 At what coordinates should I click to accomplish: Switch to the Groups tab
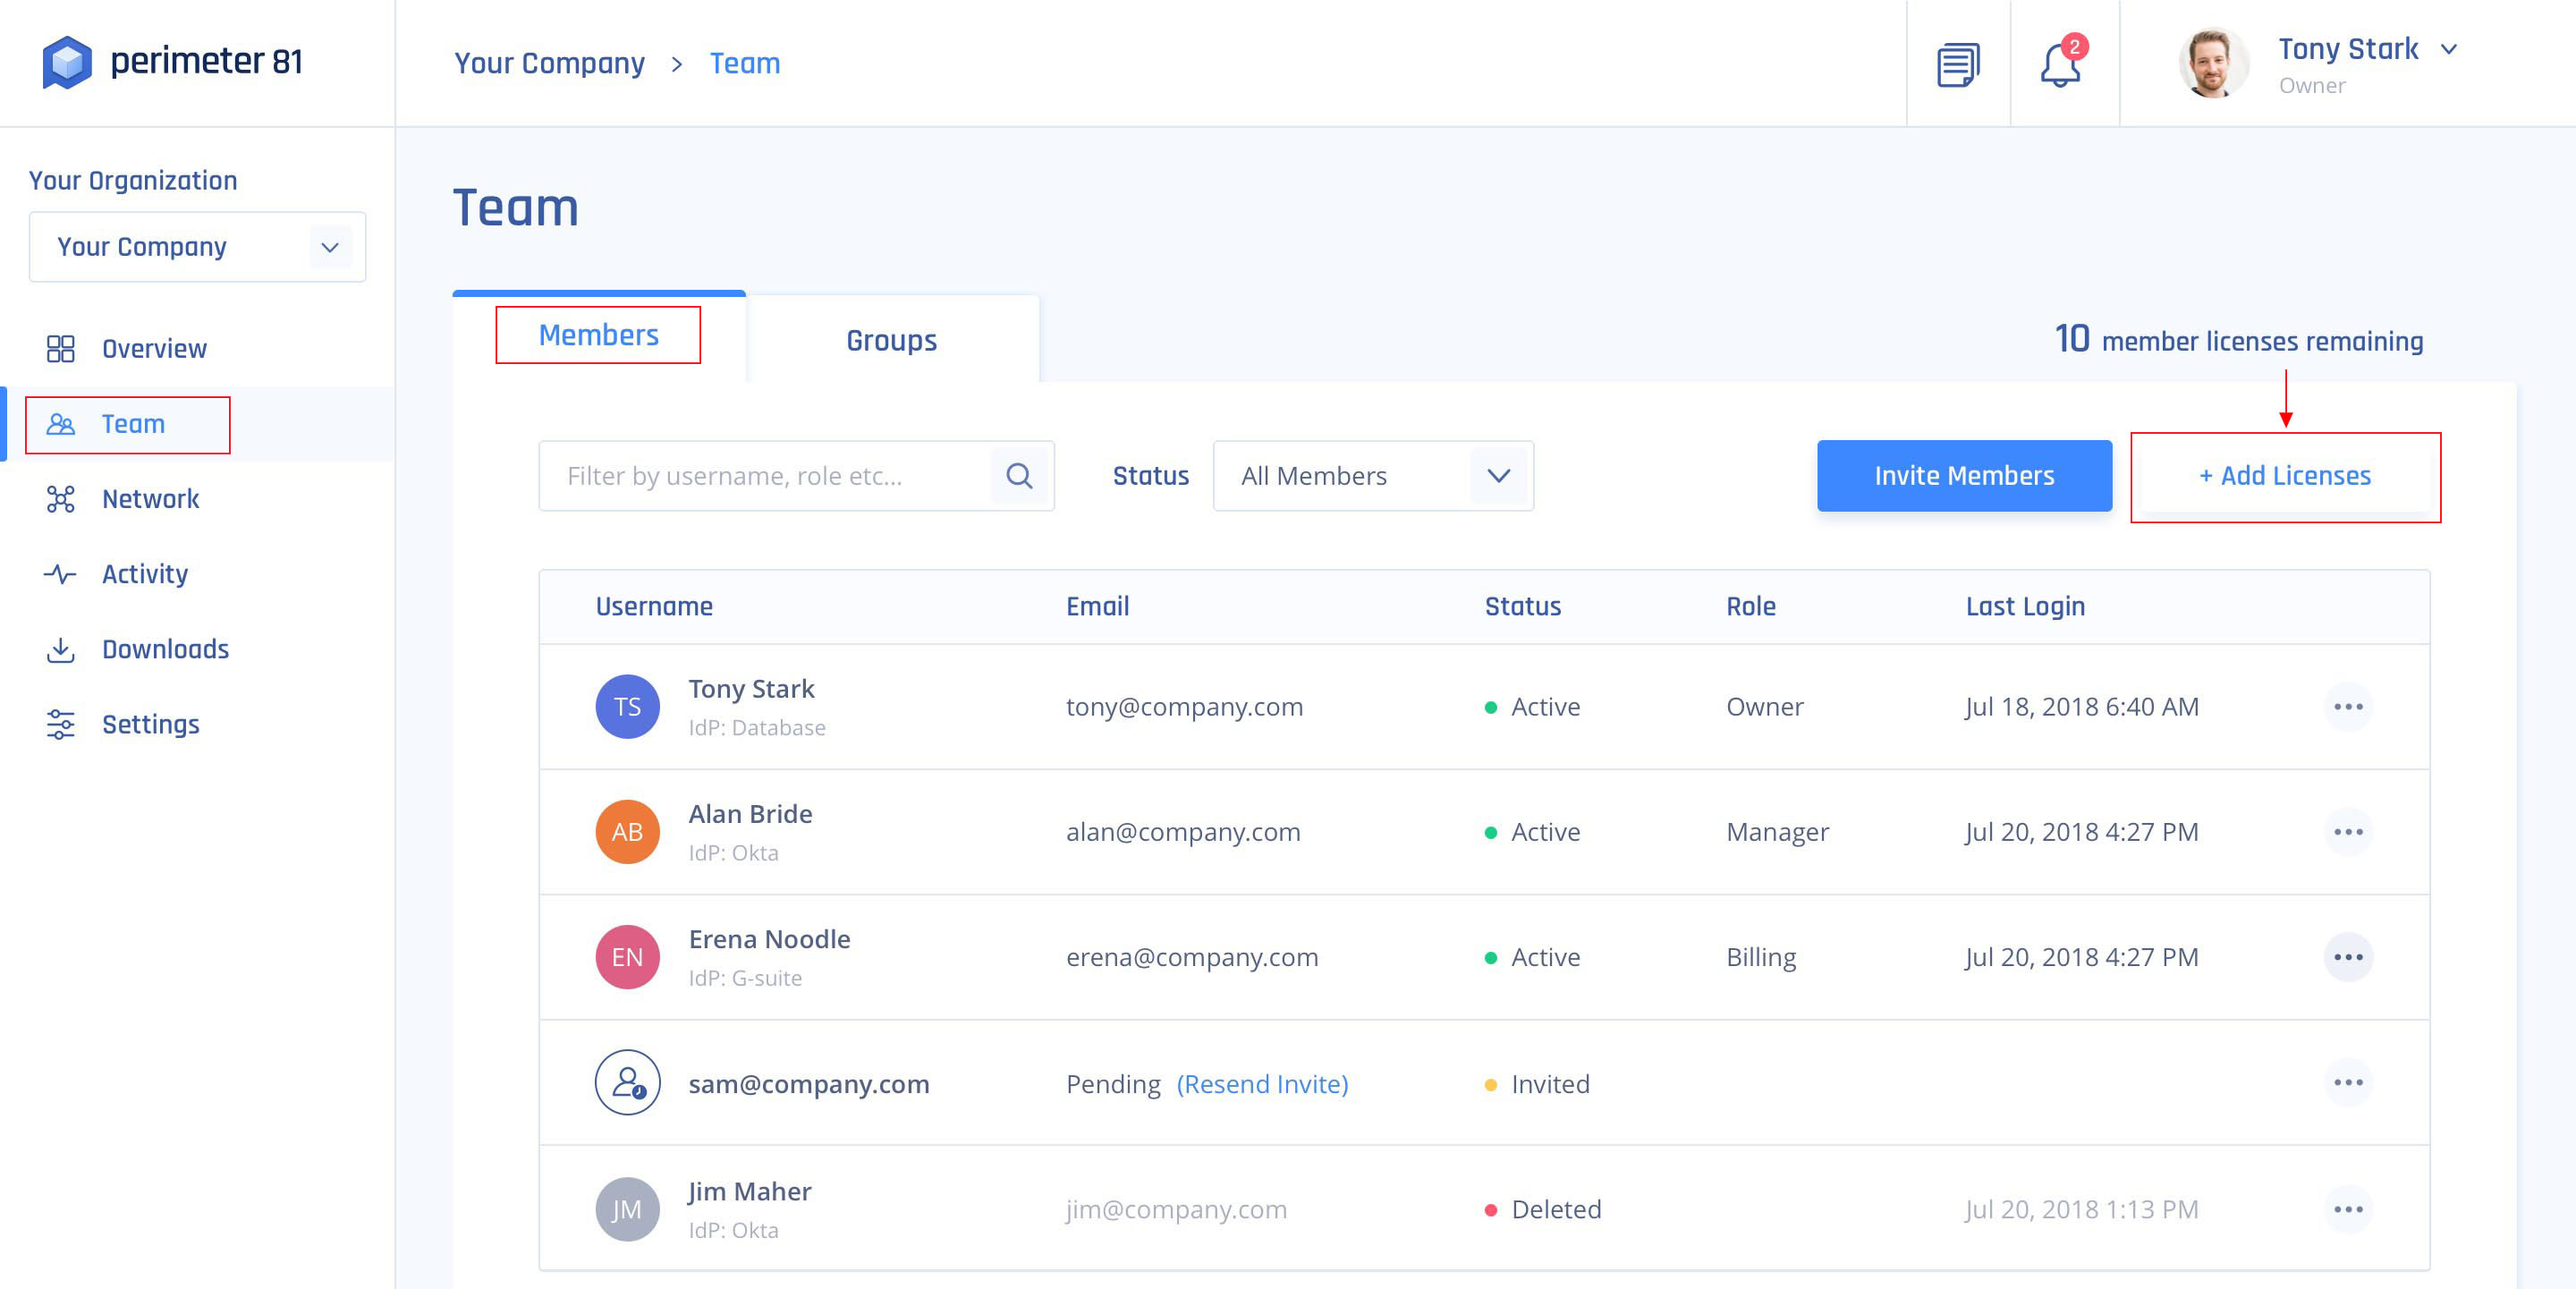891,341
